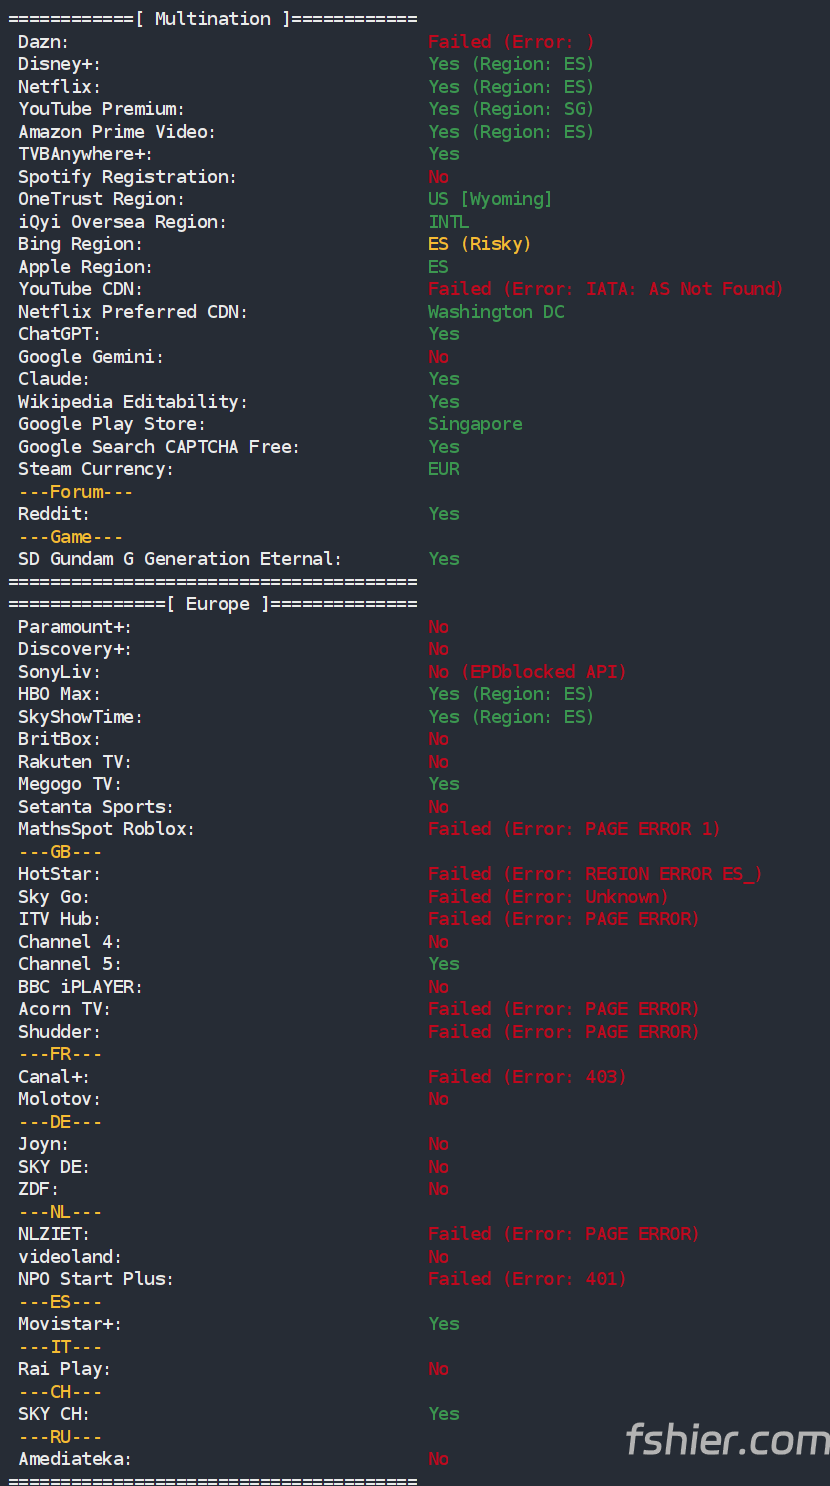Image resolution: width=830 pixels, height=1486 pixels.
Task: Click the SD Gundam G Generation Eternal label
Action: (180, 559)
